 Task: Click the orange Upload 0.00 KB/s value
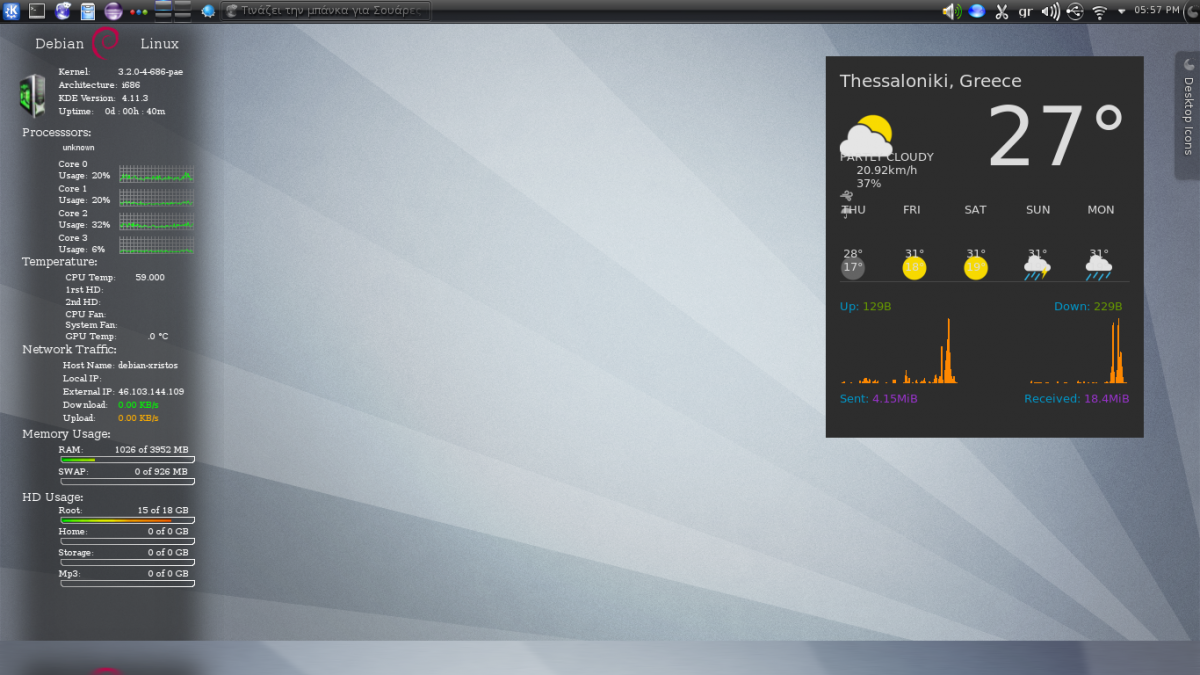click(x=138, y=418)
